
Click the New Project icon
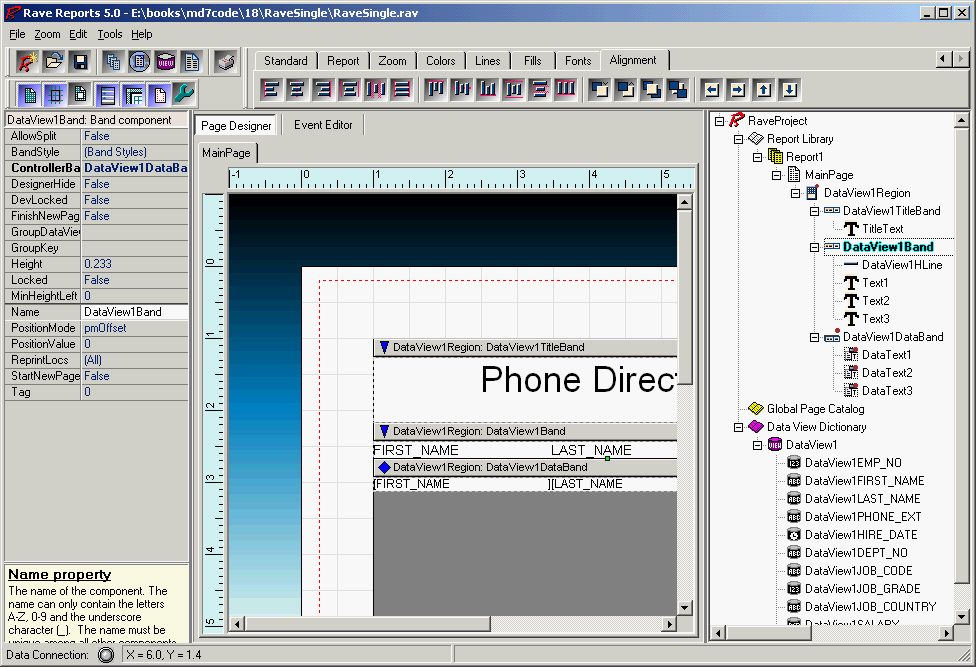pyautogui.click(x=27, y=61)
